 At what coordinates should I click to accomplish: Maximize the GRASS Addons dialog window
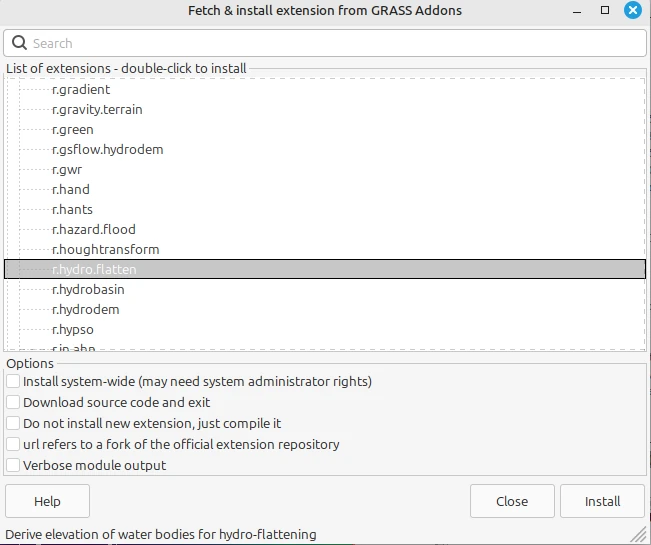click(605, 10)
